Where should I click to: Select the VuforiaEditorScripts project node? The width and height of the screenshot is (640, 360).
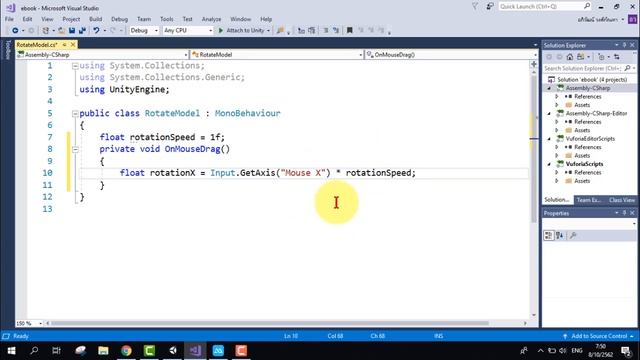pos(590,139)
